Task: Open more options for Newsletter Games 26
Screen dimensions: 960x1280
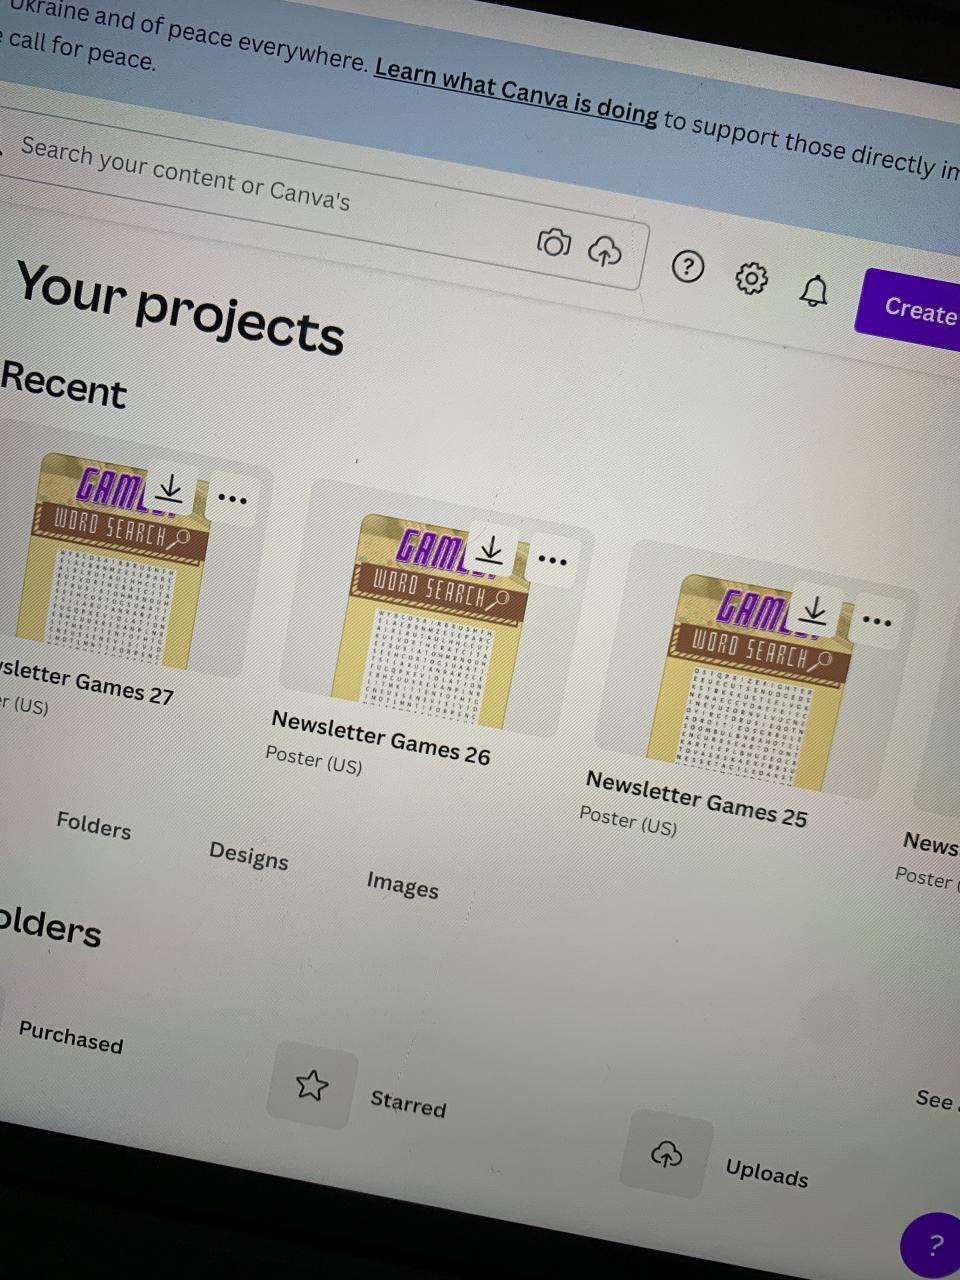Action: tap(553, 559)
